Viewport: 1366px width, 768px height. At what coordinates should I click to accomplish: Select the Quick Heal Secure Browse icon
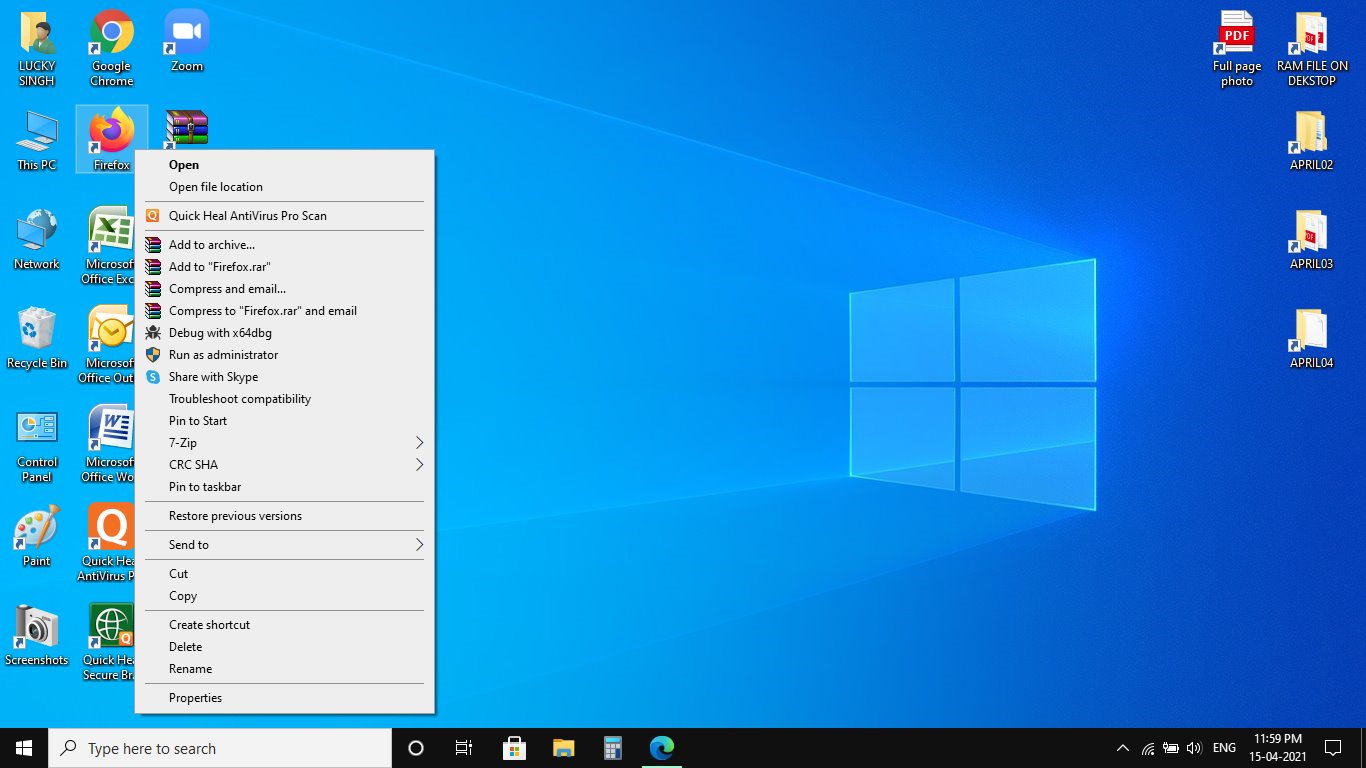pyautogui.click(x=110, y=642)
